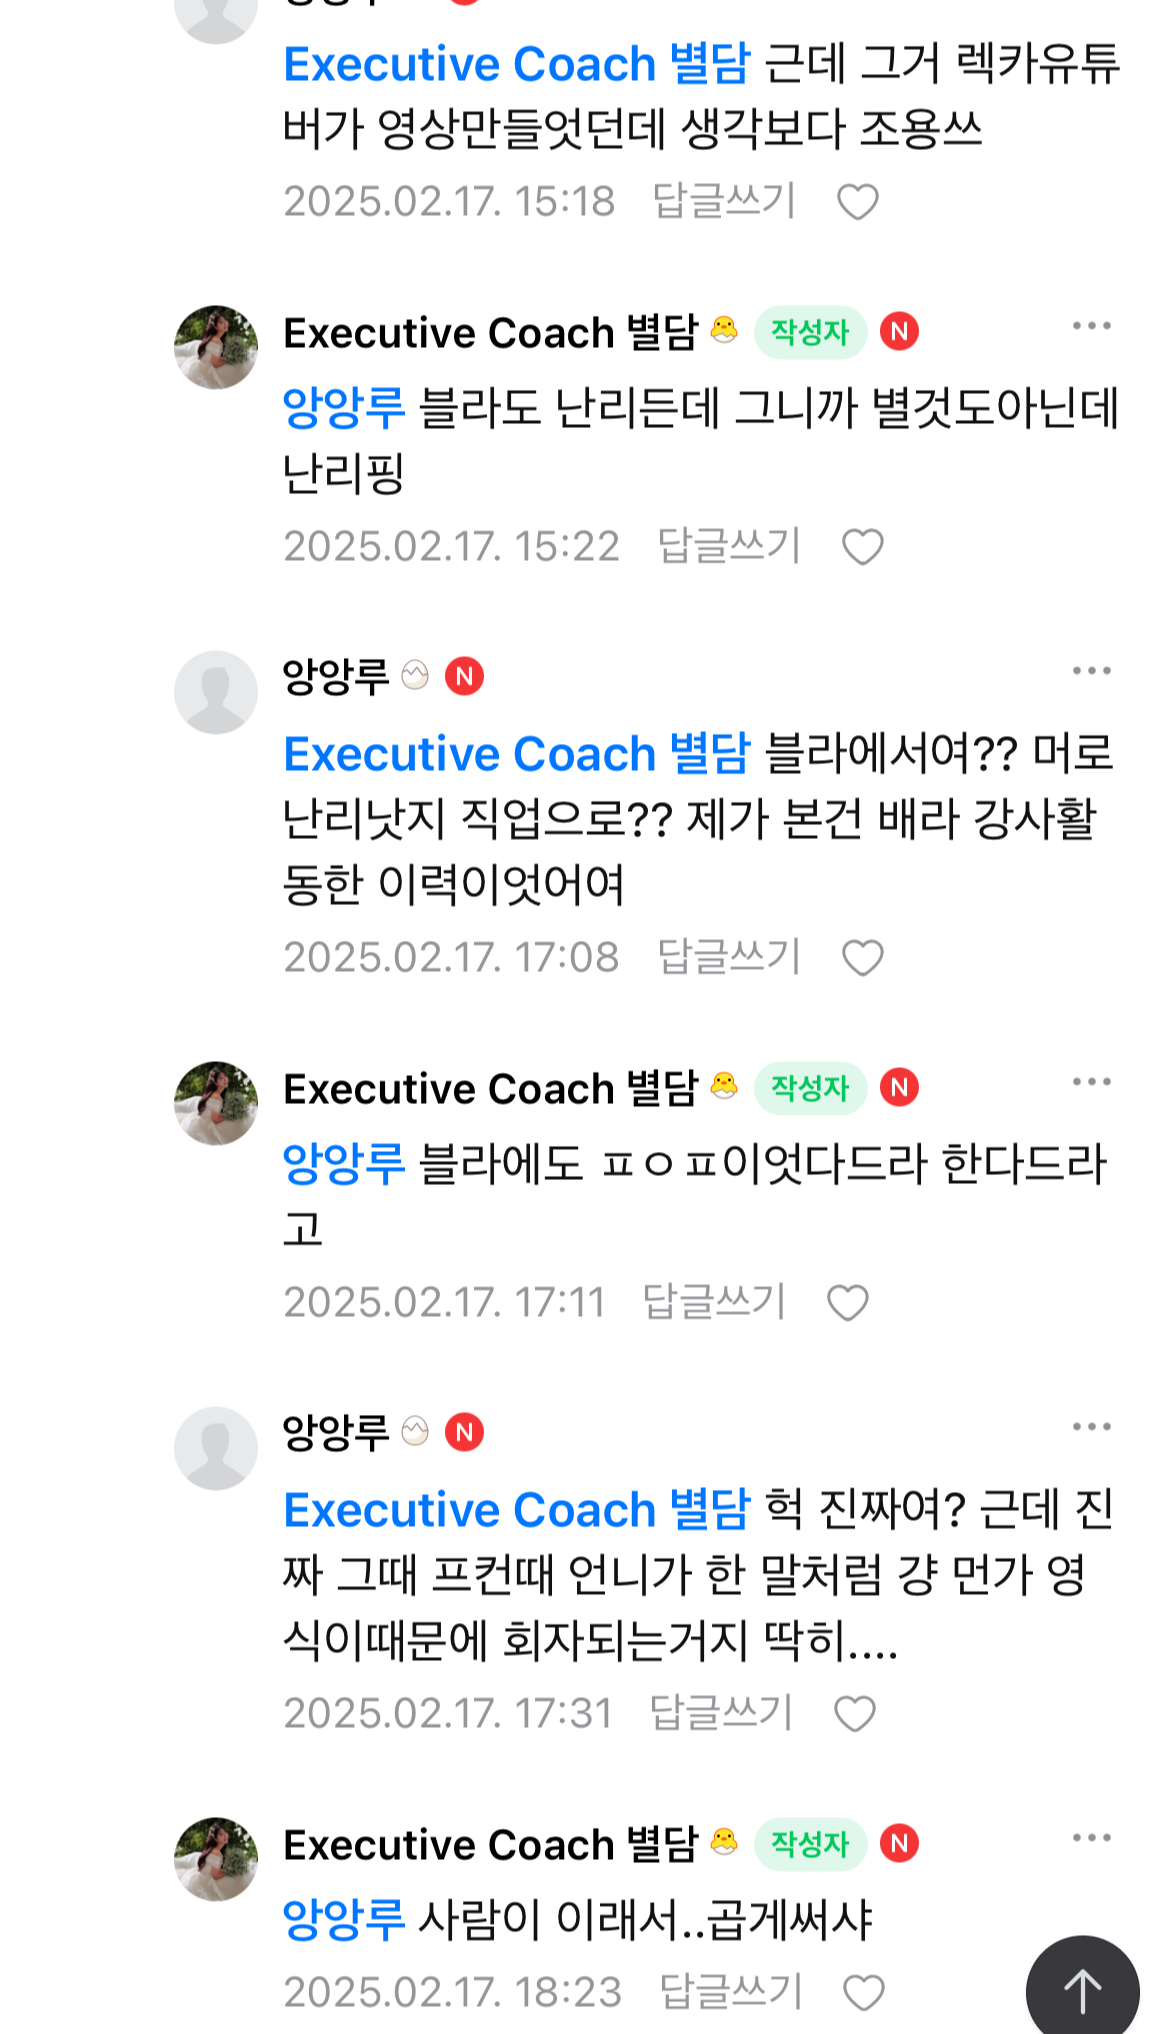Open more options for the 18:23 comment
1170x2034 pixels.
(x=1091, y=1838)
